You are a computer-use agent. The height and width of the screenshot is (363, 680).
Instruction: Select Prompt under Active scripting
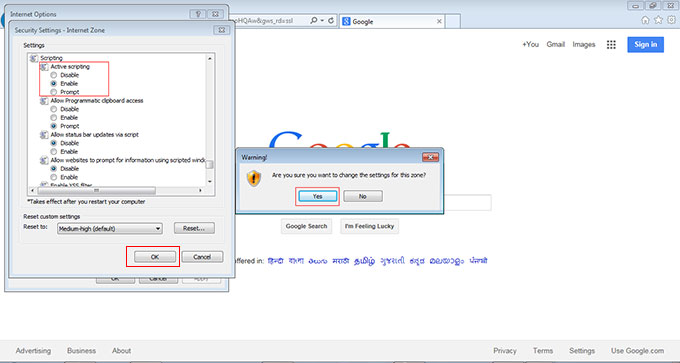pos(54,92)
